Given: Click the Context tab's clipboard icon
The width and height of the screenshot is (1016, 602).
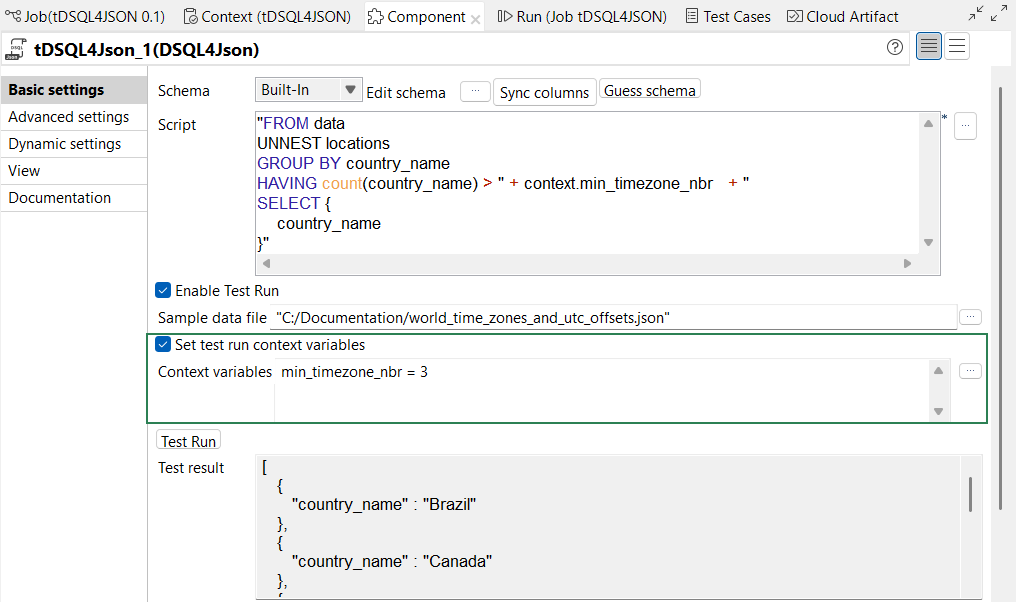Looking at the screenshot, I should 189,15.
